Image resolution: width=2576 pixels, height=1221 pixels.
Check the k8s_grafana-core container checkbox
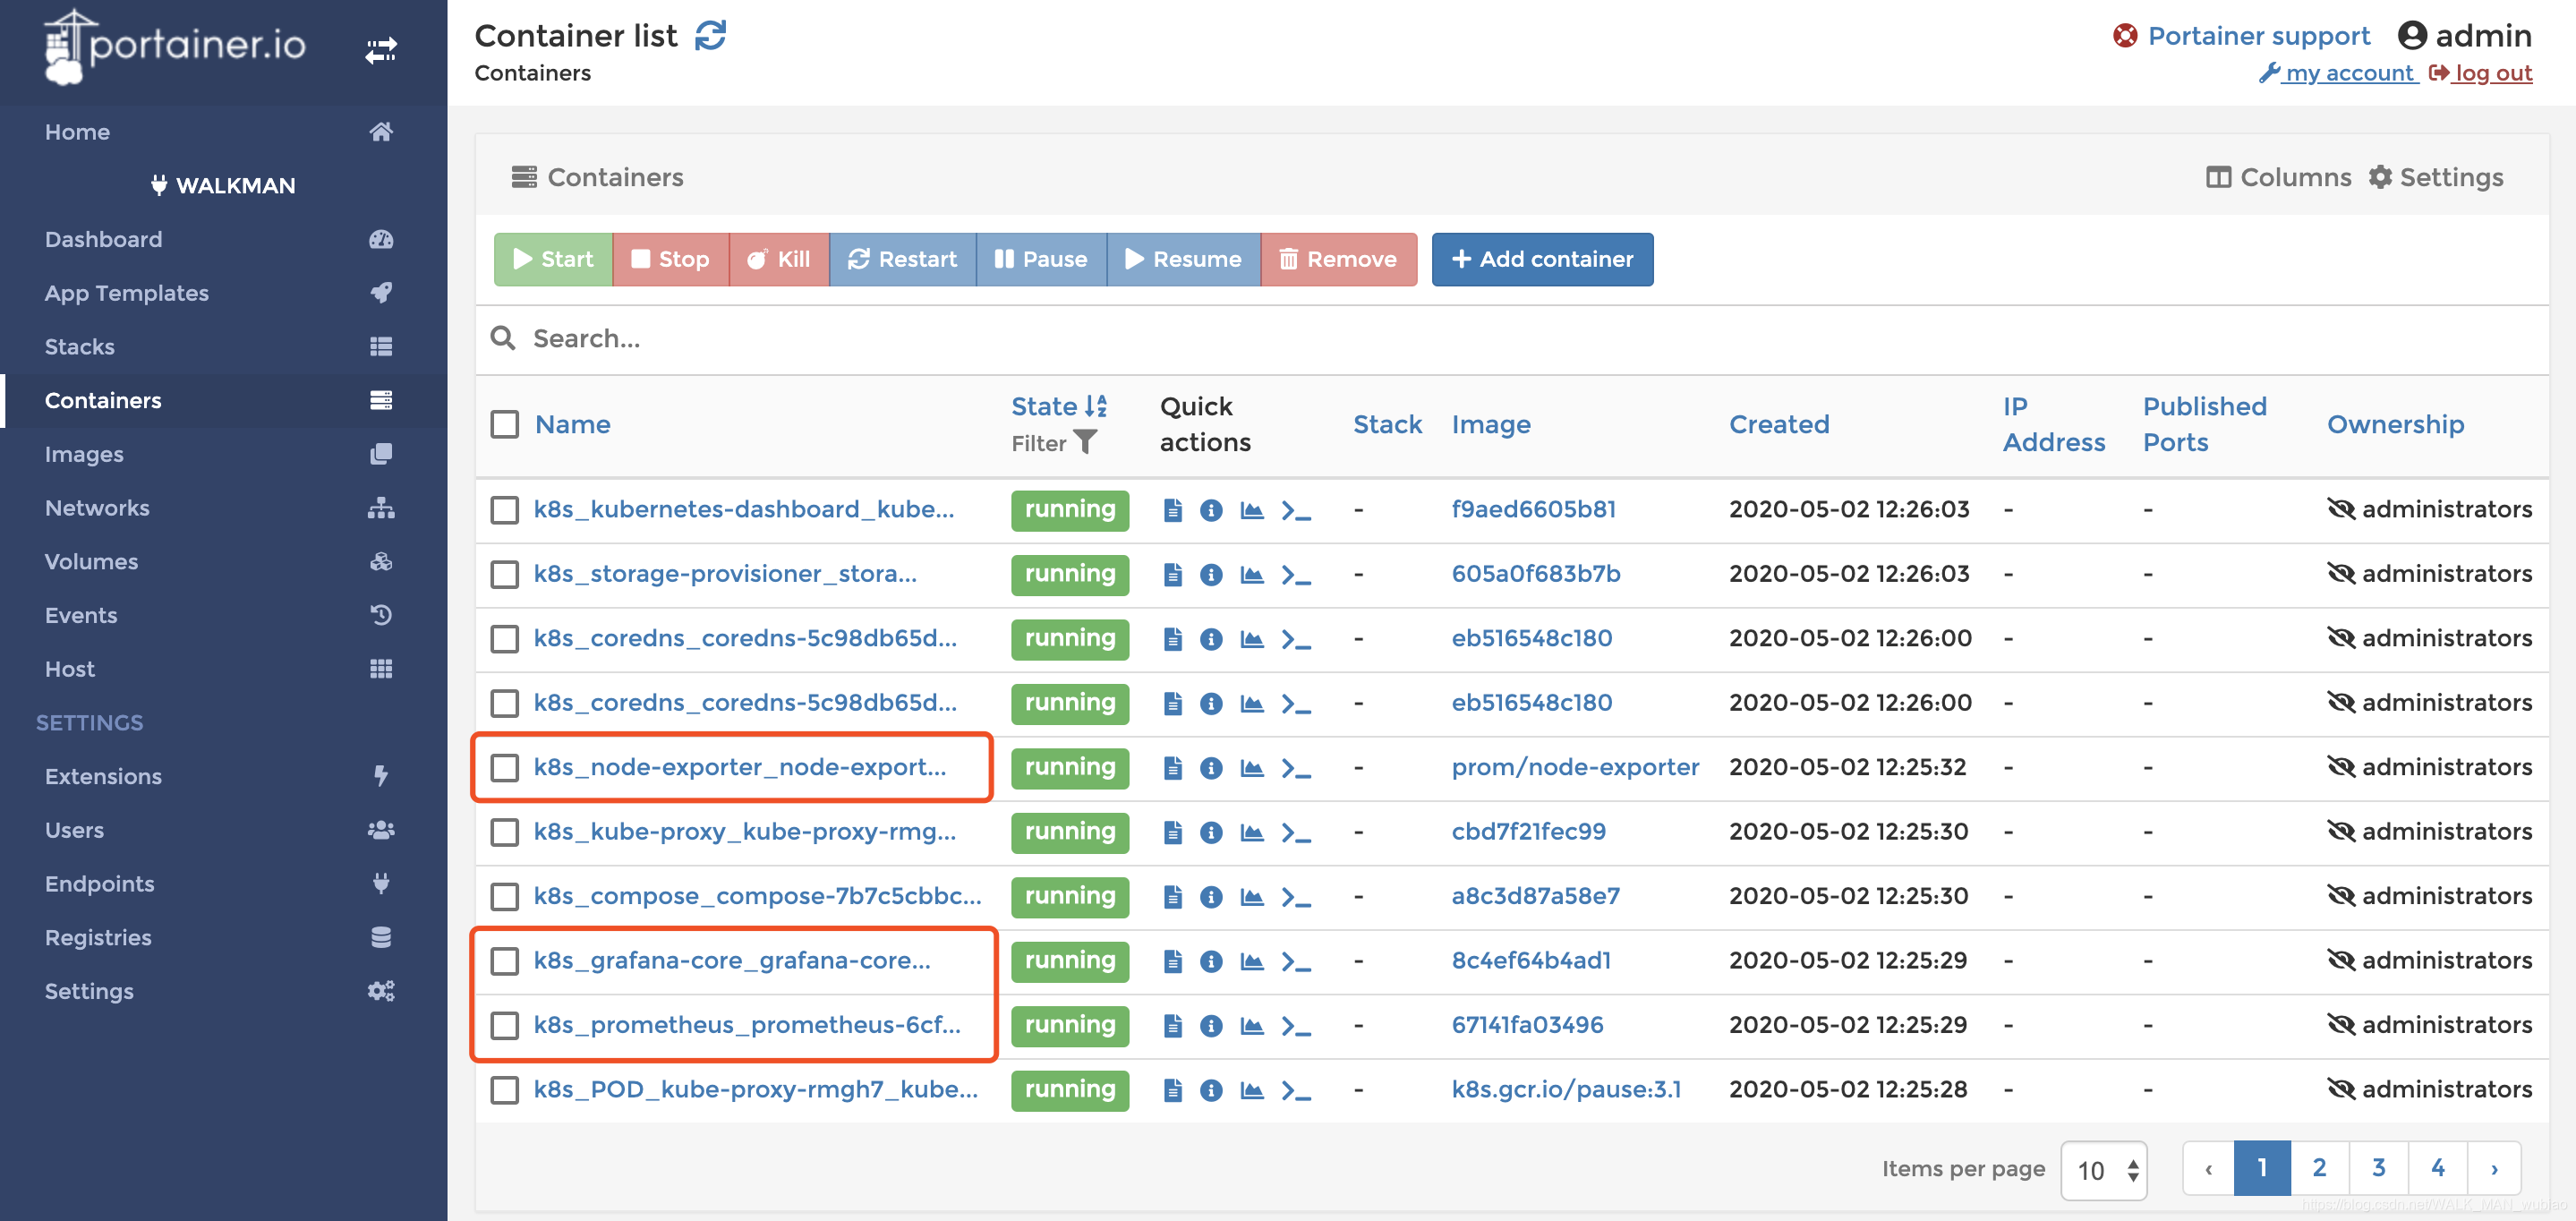pos(505,961)
